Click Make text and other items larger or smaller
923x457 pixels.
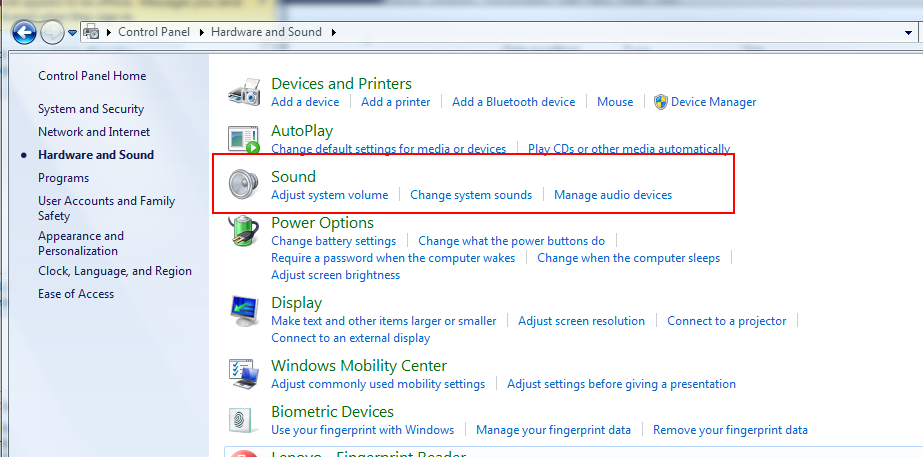point(383,321)
